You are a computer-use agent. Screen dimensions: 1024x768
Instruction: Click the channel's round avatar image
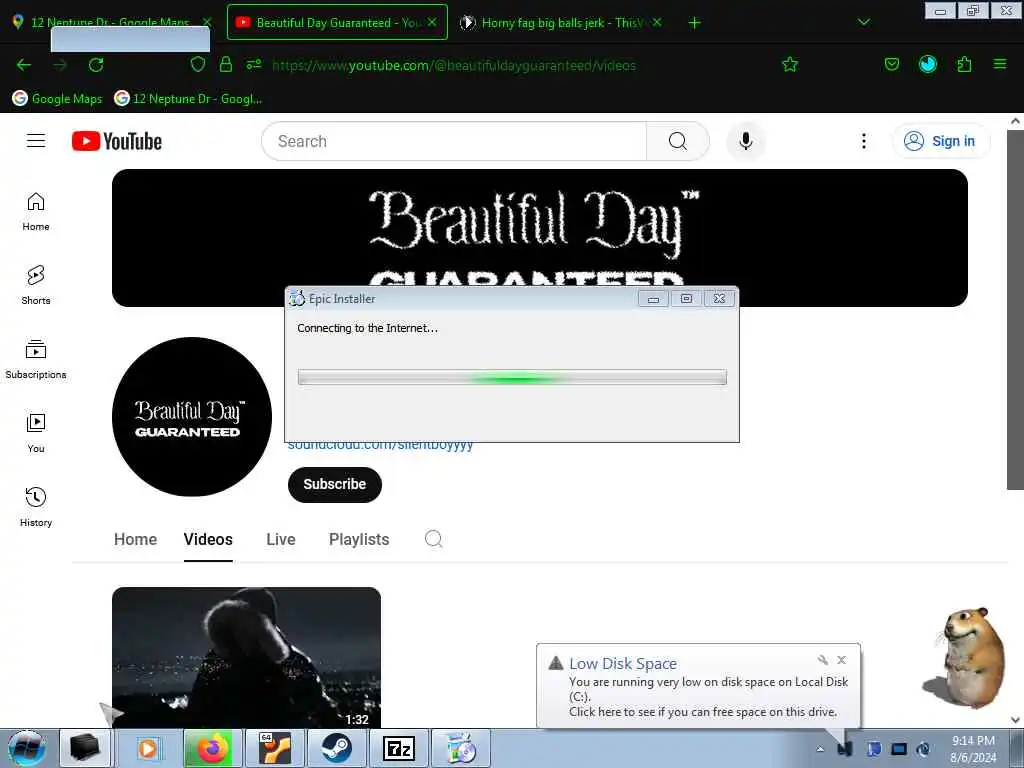(x=191, y=417)
